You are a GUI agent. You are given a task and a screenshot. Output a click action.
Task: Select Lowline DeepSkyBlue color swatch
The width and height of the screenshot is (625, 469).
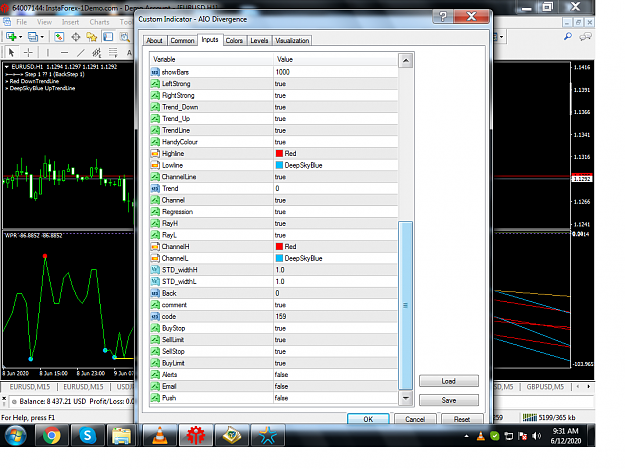click(x=279, y=165)
